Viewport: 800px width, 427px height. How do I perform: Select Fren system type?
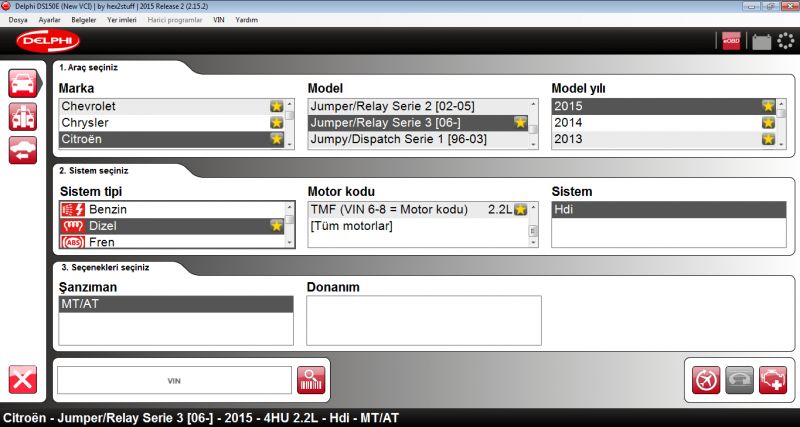(172, 241)
